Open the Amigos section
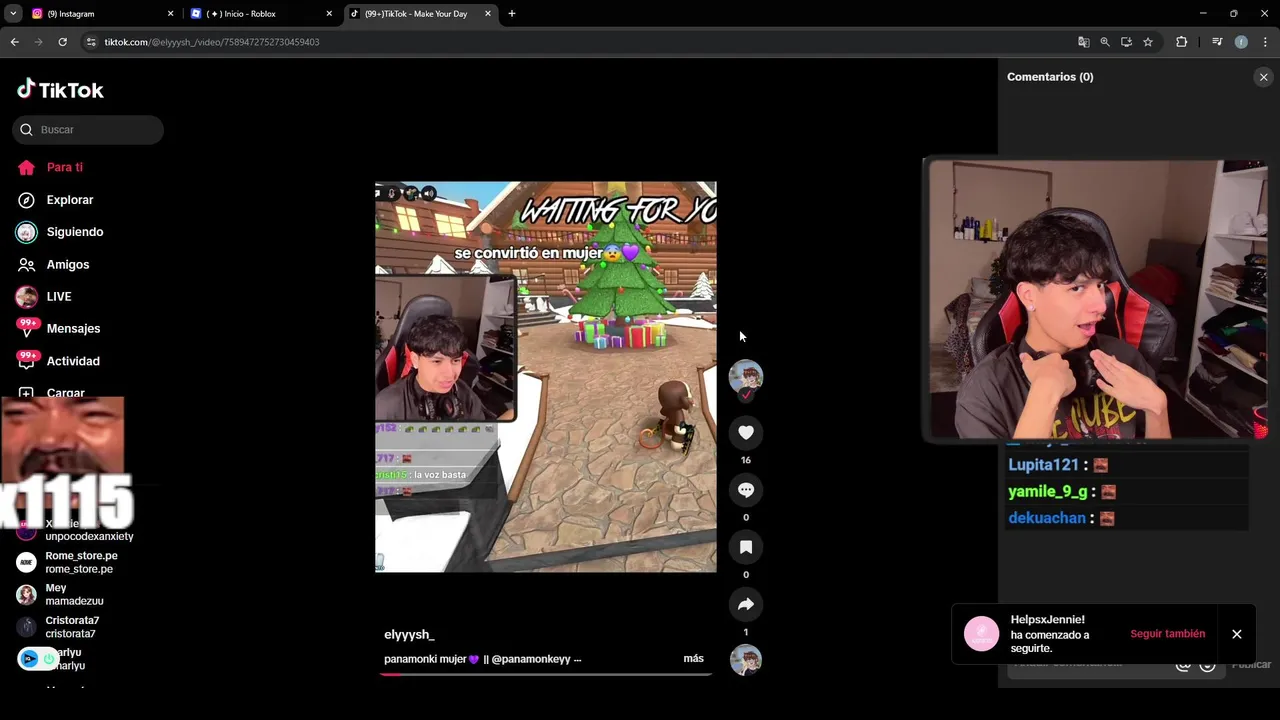Viewport: 1280px width, 720px height. (x=67, y=264)
